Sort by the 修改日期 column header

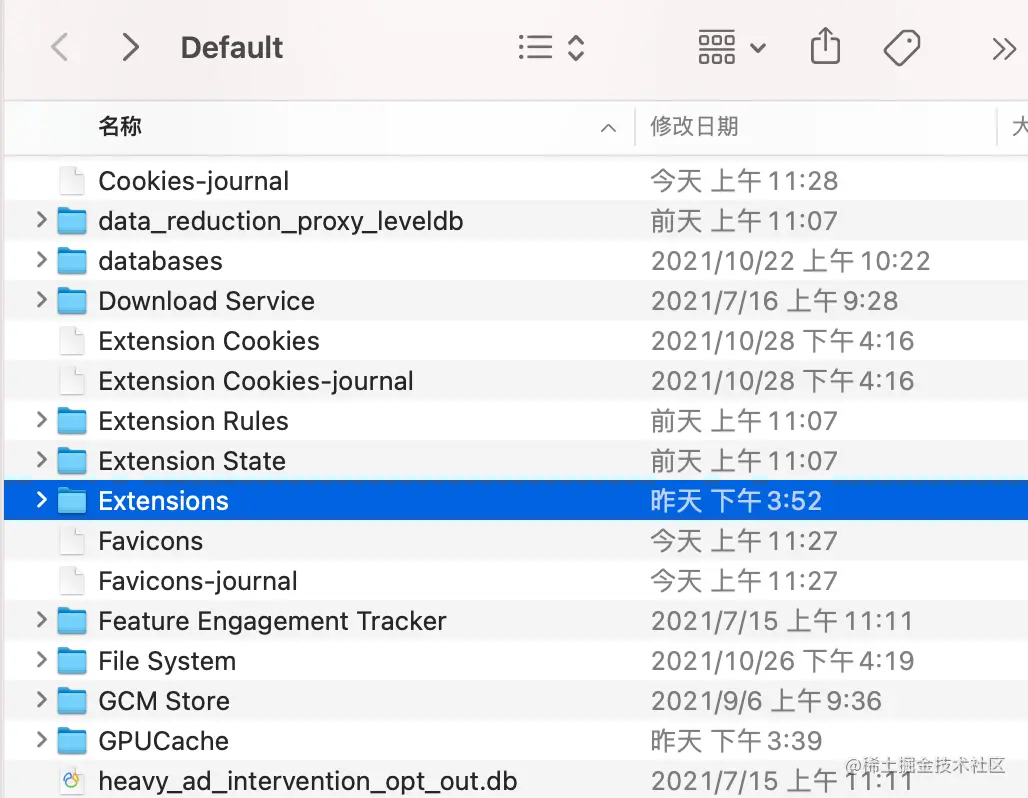694,126
